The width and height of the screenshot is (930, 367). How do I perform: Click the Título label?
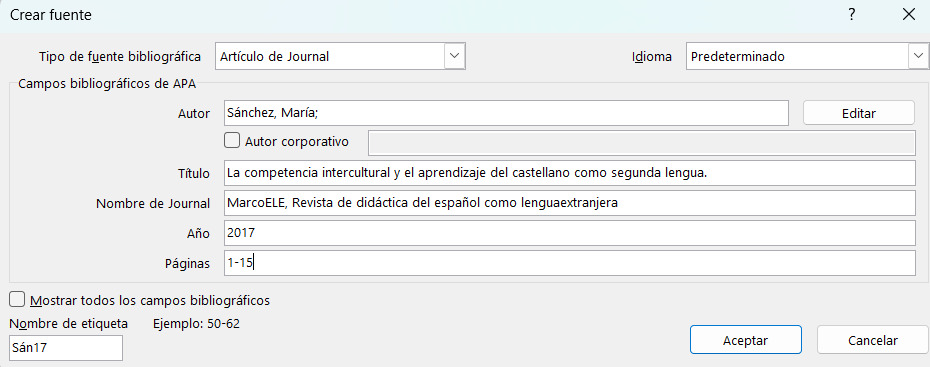click(194, 174)
